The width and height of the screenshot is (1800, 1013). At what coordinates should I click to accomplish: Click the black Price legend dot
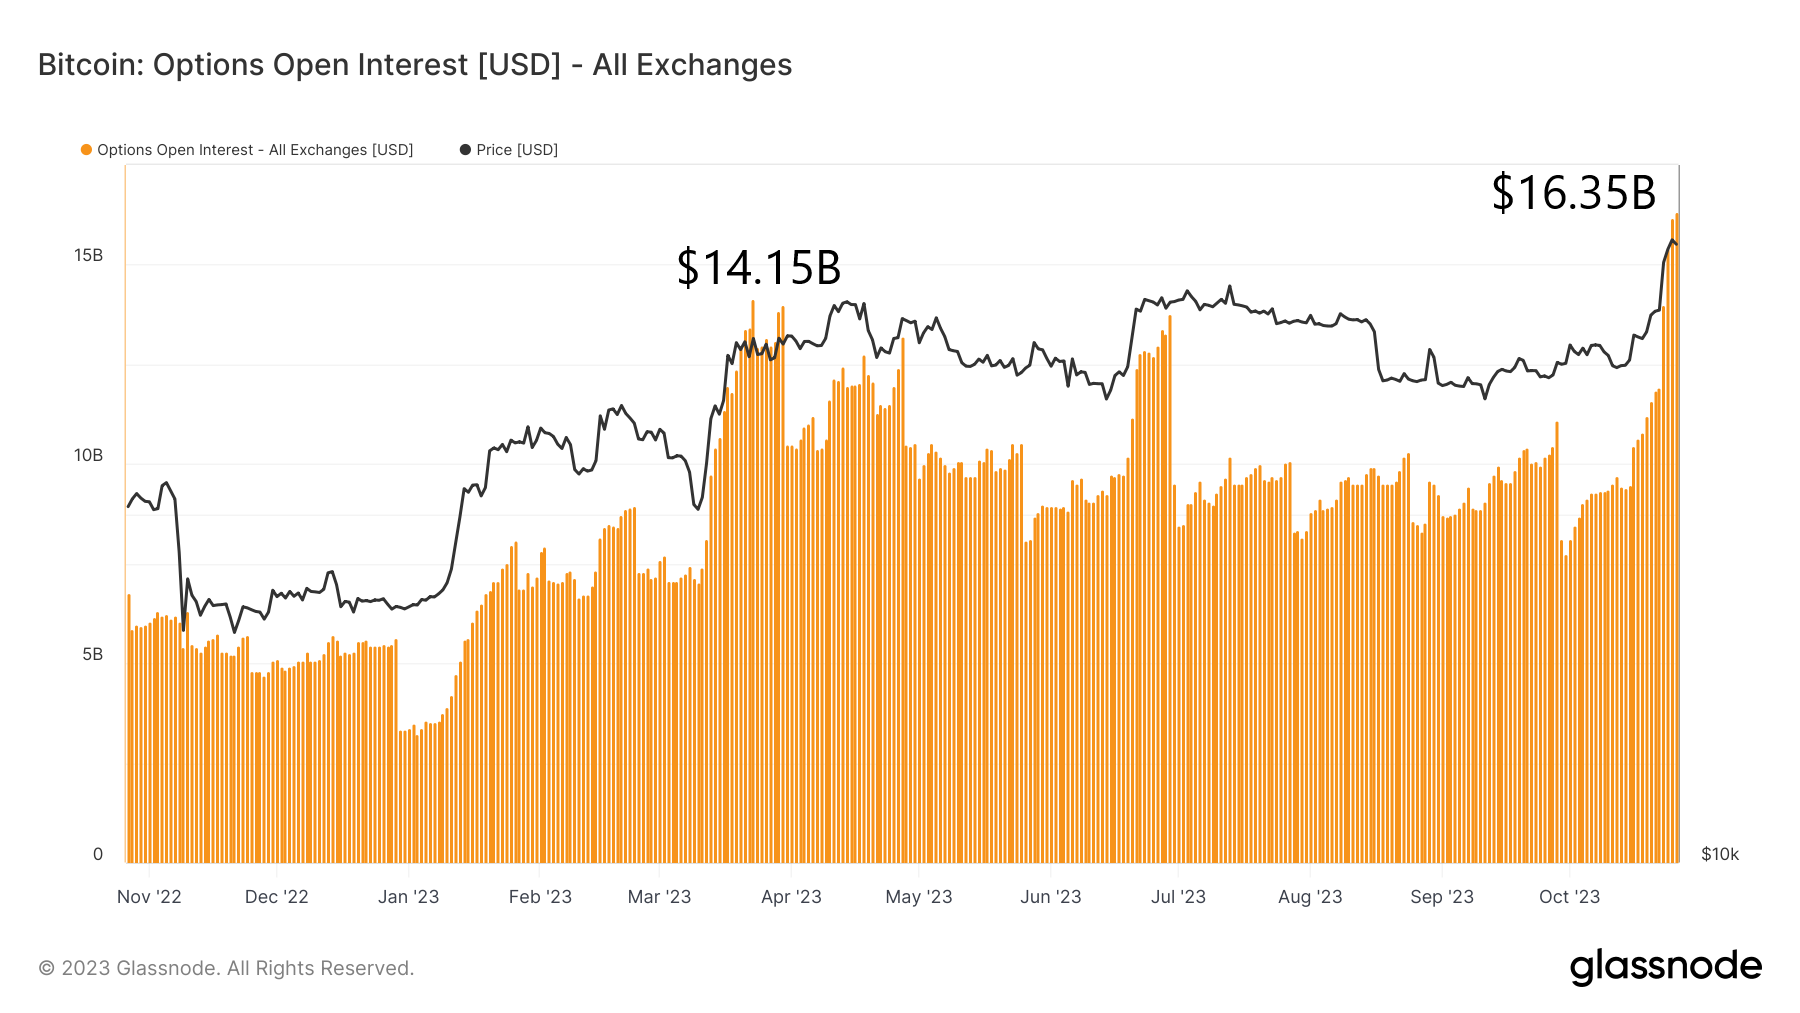tap(465, 150)
